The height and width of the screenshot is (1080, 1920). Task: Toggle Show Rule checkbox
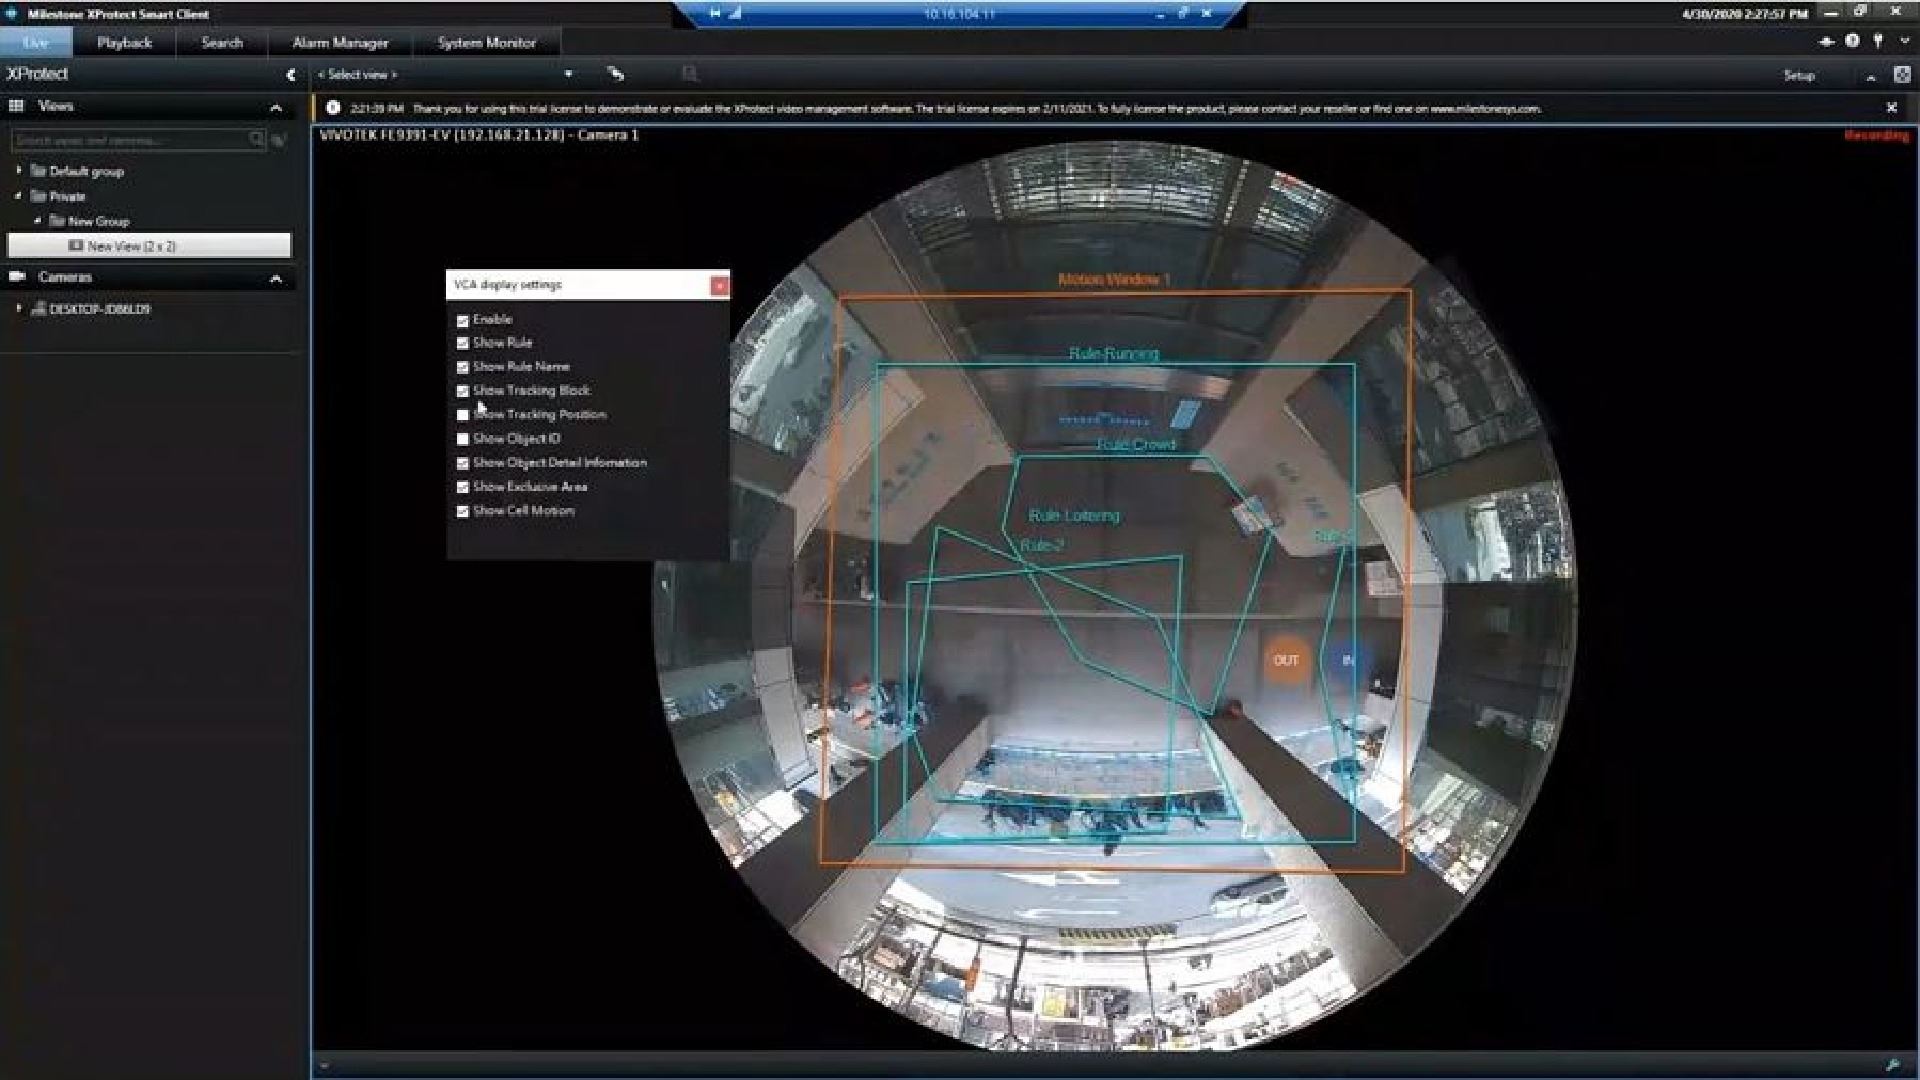(x=462, y=344)
